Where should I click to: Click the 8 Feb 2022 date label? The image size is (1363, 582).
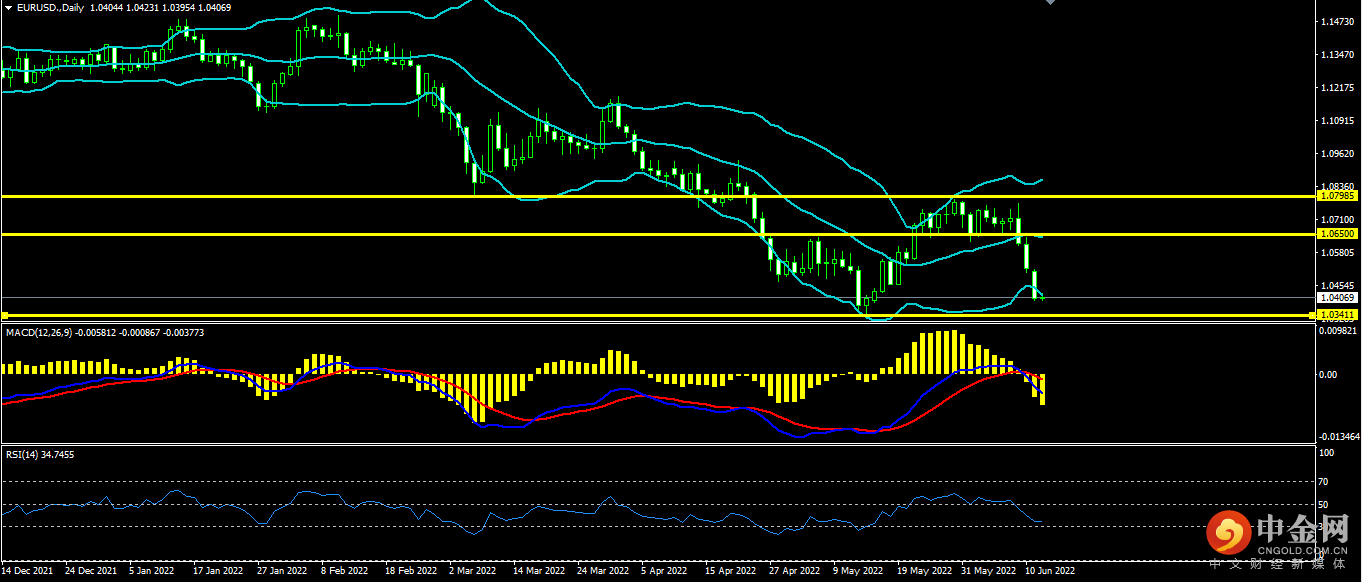(346, 572)
